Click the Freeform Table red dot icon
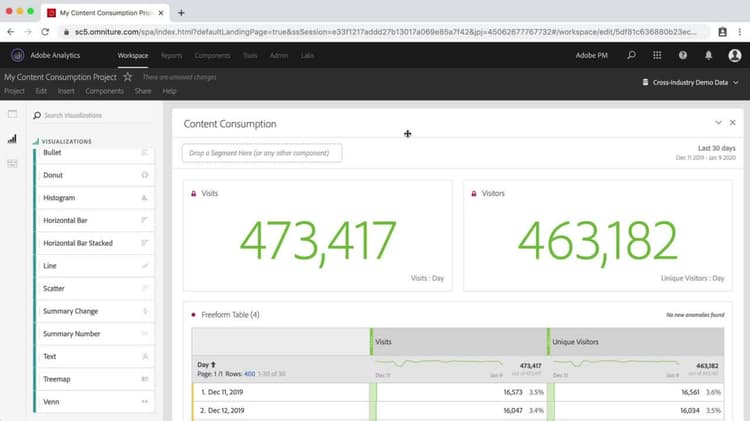Image resolution: width=750 pixels, height=421 pixels. point(193,315)
